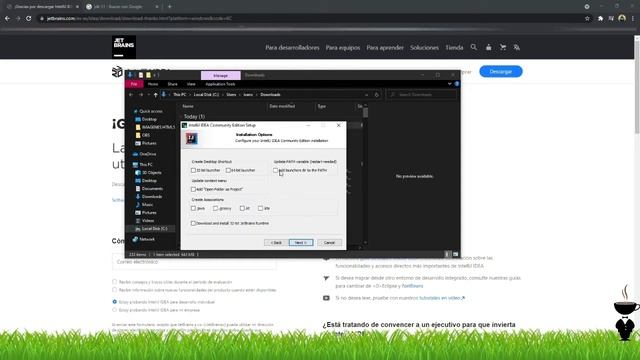
Task: Check the .groovy file association
Action: click(216, 208)
